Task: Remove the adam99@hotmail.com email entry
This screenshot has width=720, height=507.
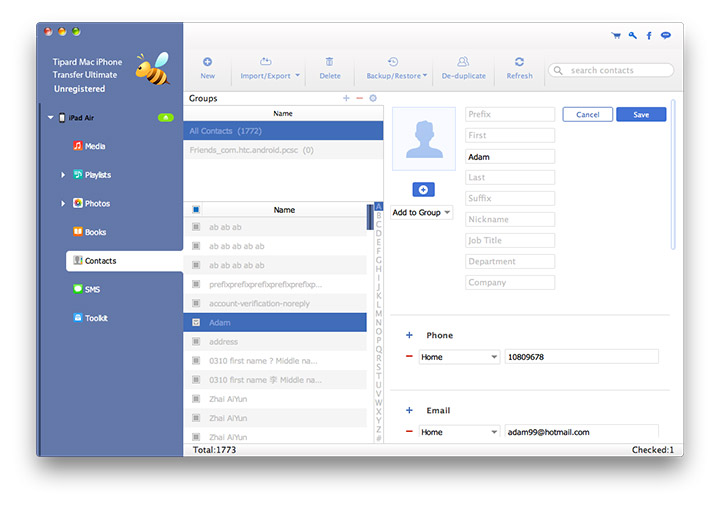Action: pos(409,431)
